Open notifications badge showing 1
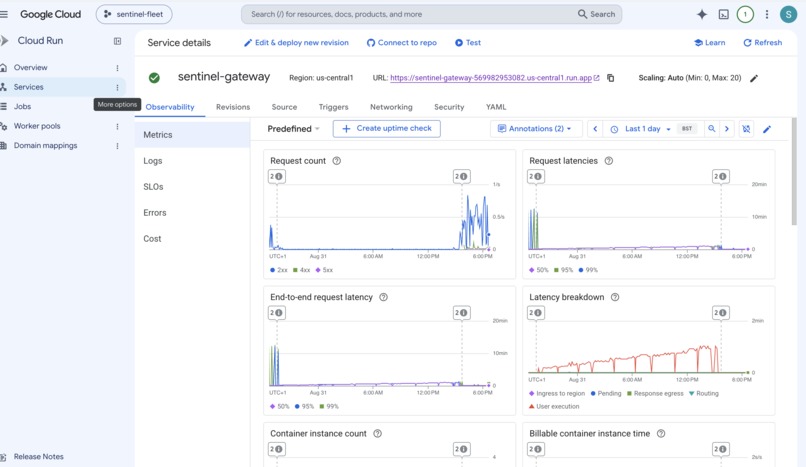Viewport: 806px width, 467px height. point(745,14)
